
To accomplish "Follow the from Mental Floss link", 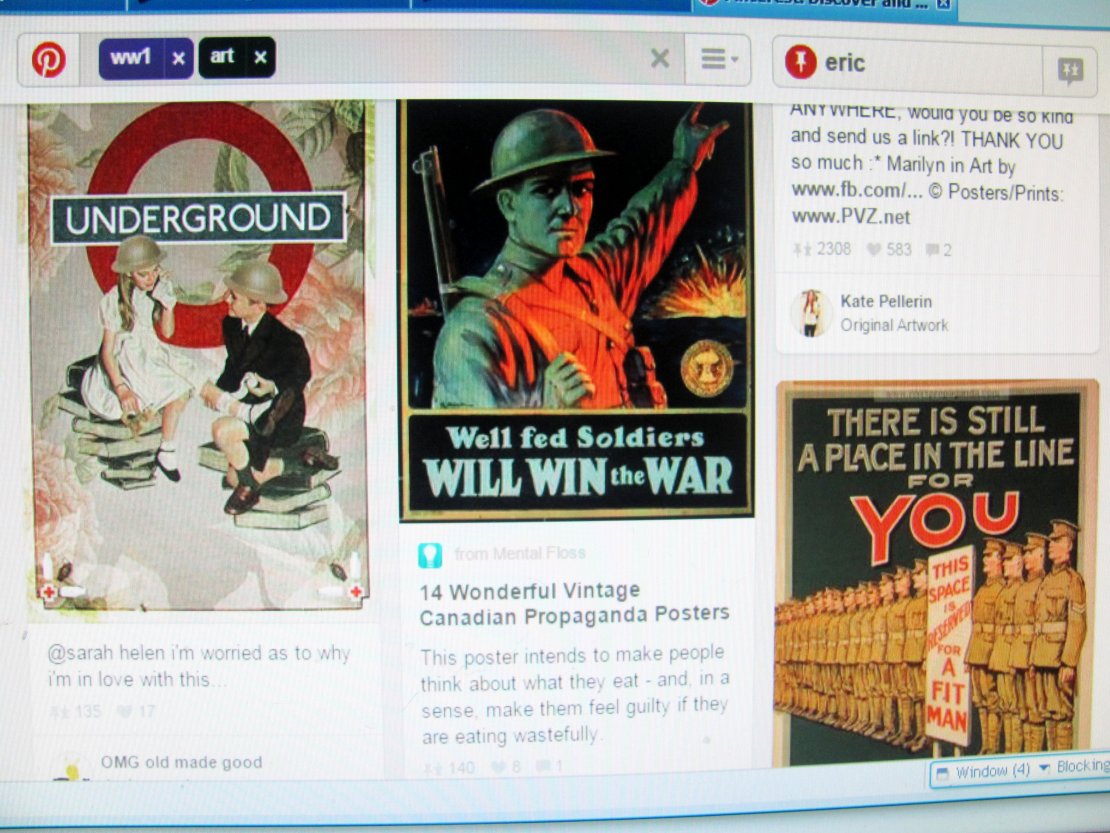I will point(520,553).
